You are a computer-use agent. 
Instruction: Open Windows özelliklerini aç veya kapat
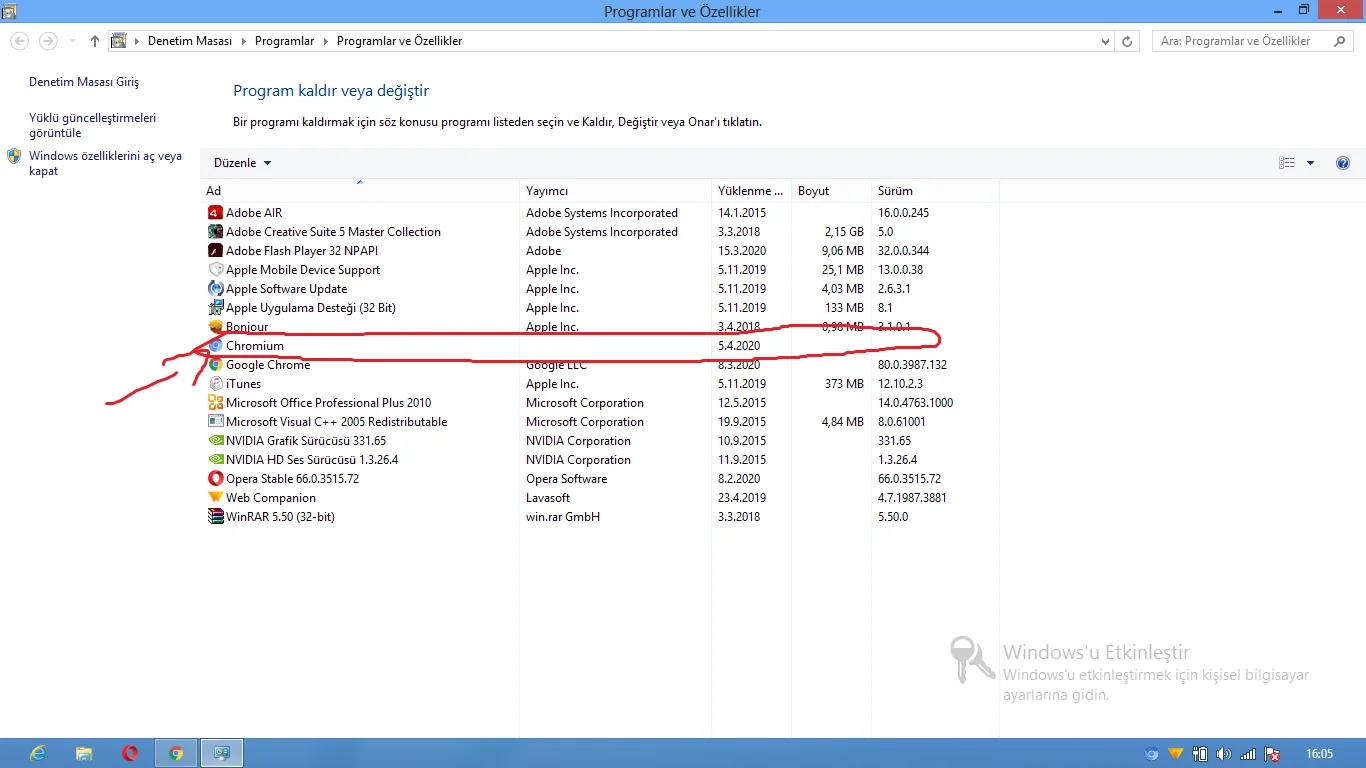click(x=106, y=163)
